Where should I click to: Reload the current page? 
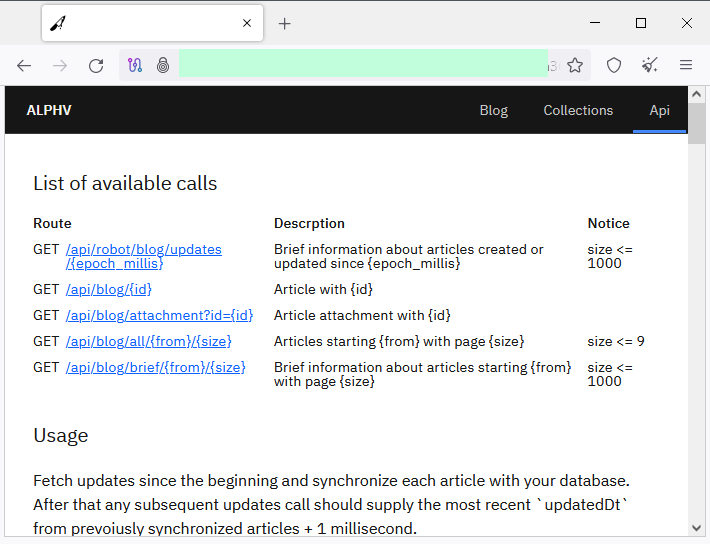(96, 66)
